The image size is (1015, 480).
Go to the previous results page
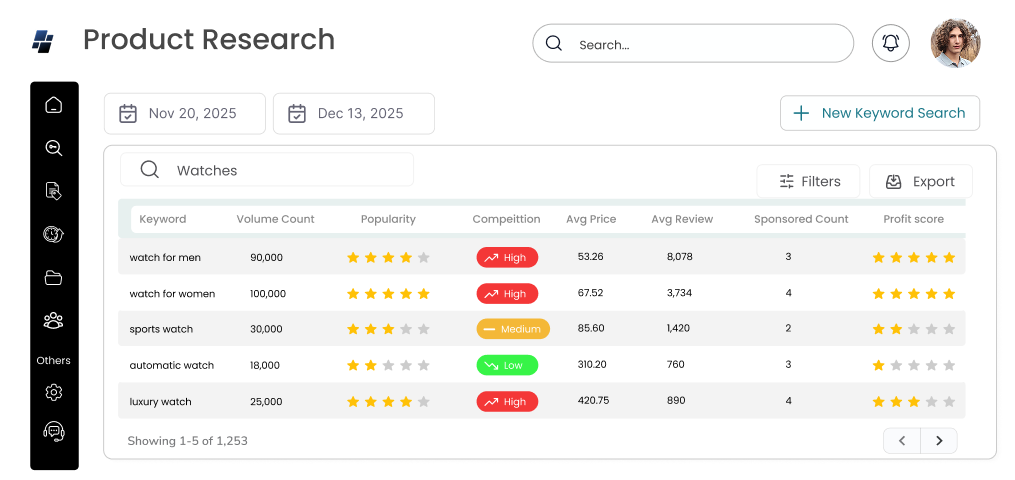902,440
